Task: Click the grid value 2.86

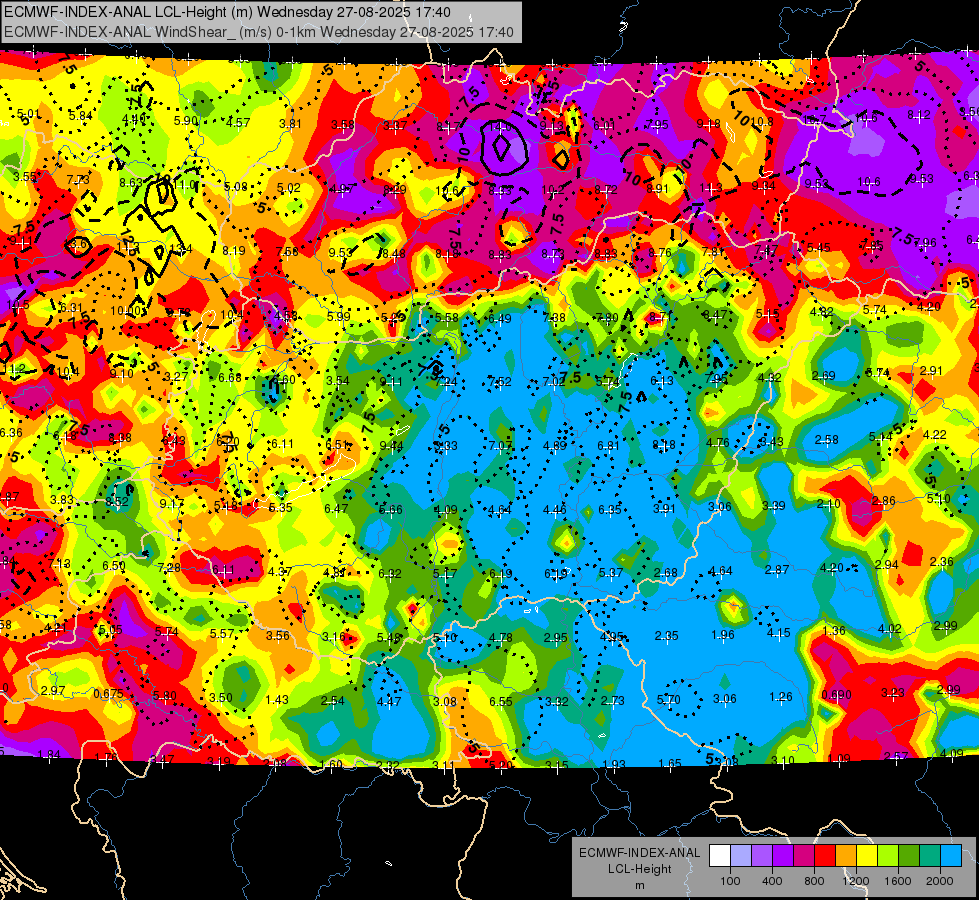Action: (883, 501)
